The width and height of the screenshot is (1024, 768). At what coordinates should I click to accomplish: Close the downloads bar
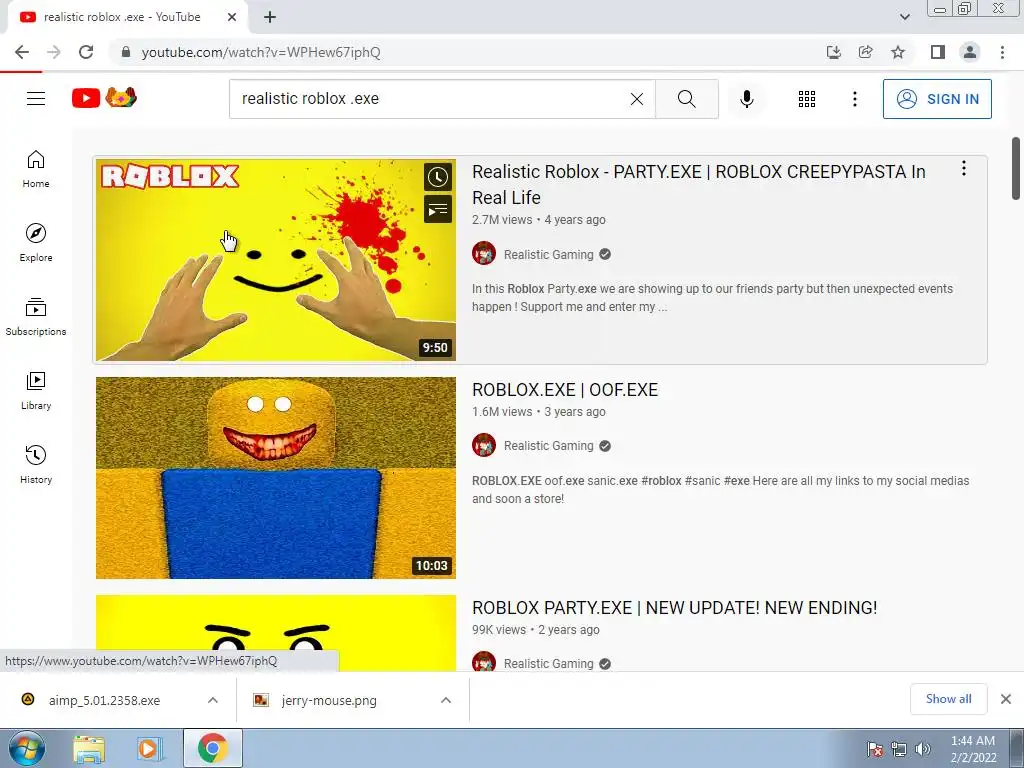tap(1006, 699)
